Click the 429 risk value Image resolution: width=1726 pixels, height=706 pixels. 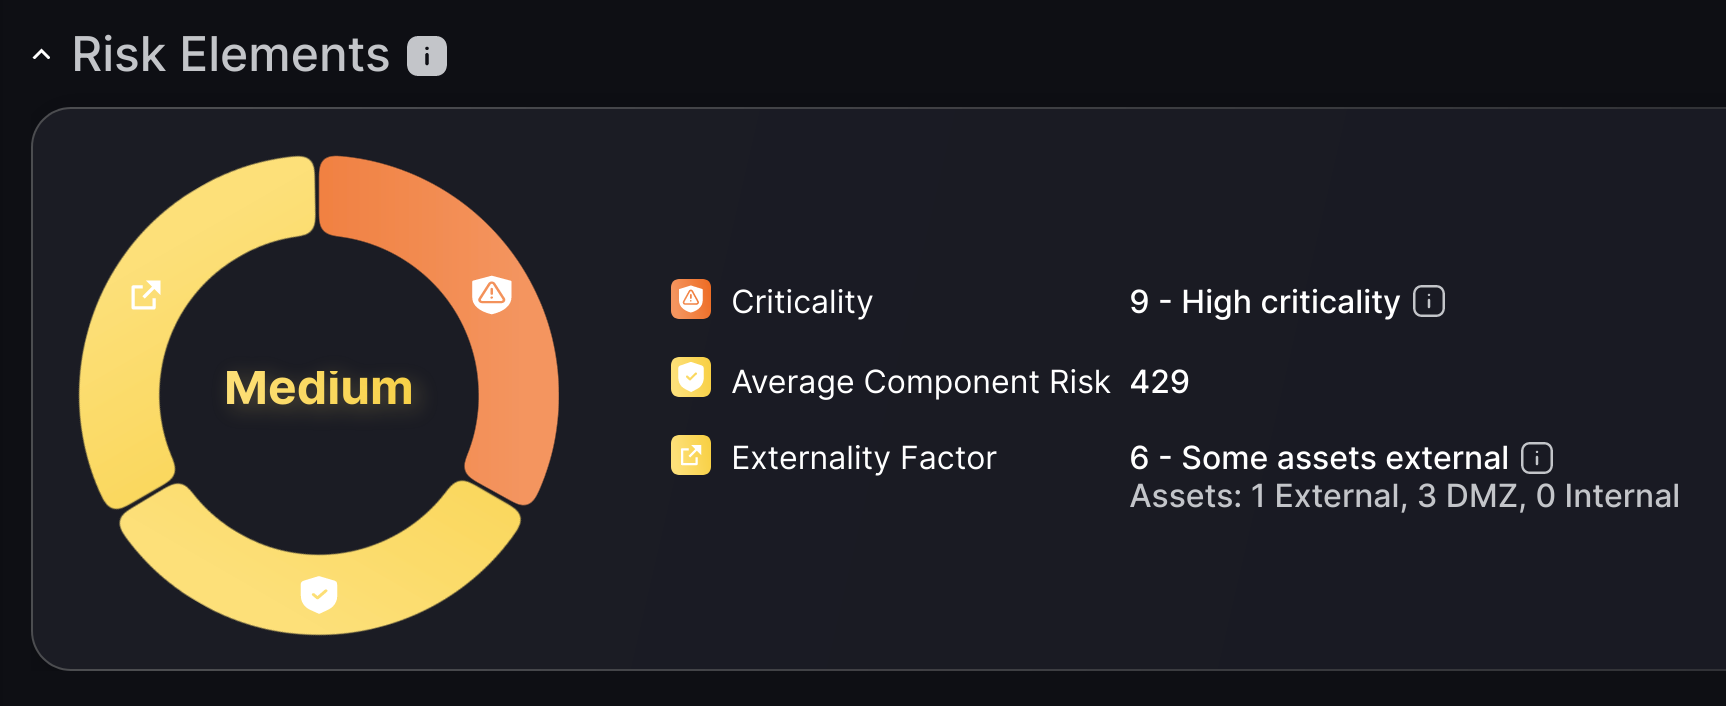click(1160, 382)
